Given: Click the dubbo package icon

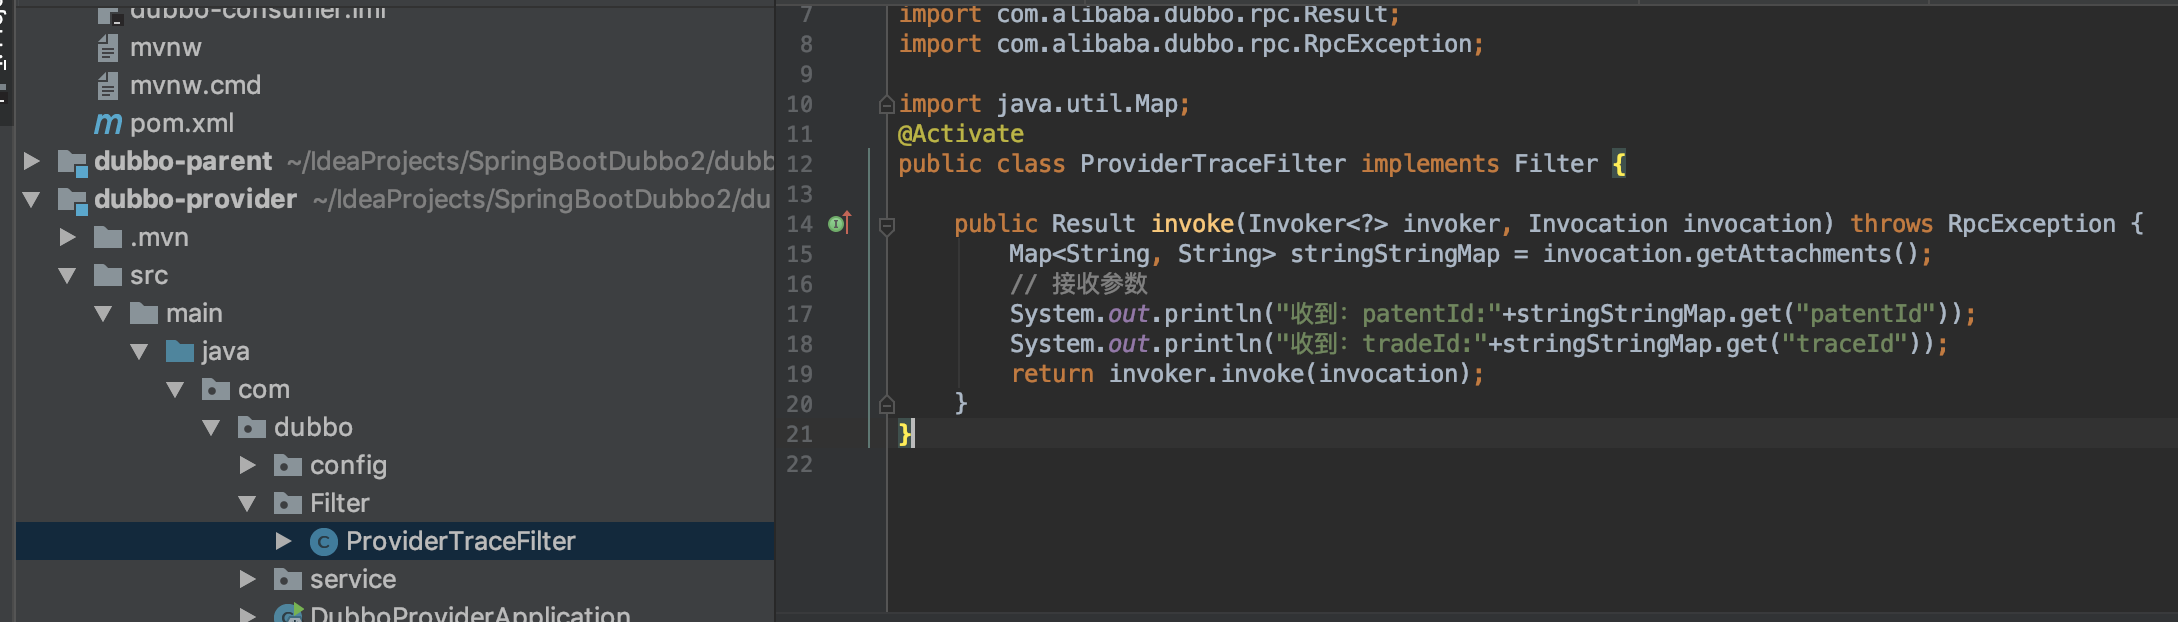Looking at the screenshot, I should click(x=252, y=428).
